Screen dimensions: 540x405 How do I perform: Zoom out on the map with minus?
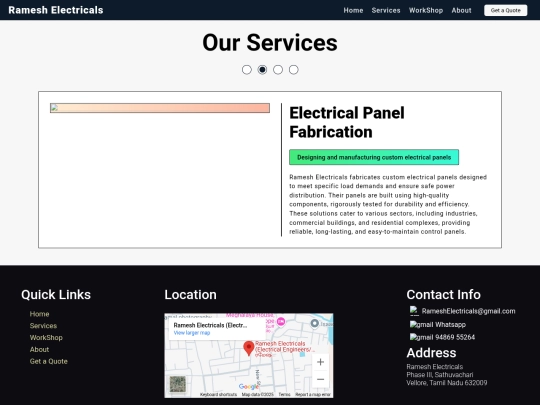320,379
